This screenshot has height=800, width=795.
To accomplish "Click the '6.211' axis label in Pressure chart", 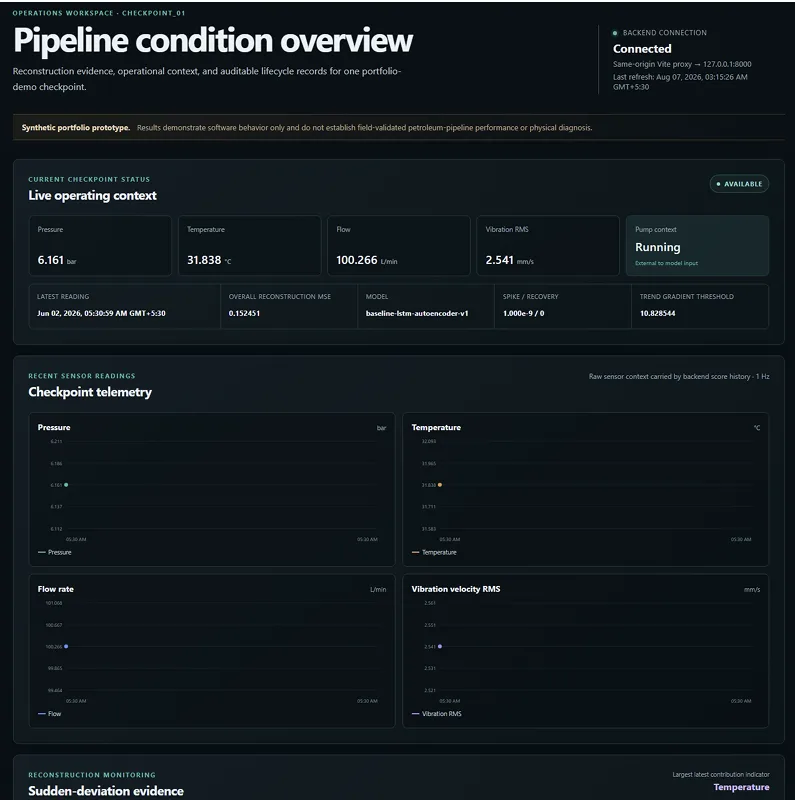I will 56,441.
